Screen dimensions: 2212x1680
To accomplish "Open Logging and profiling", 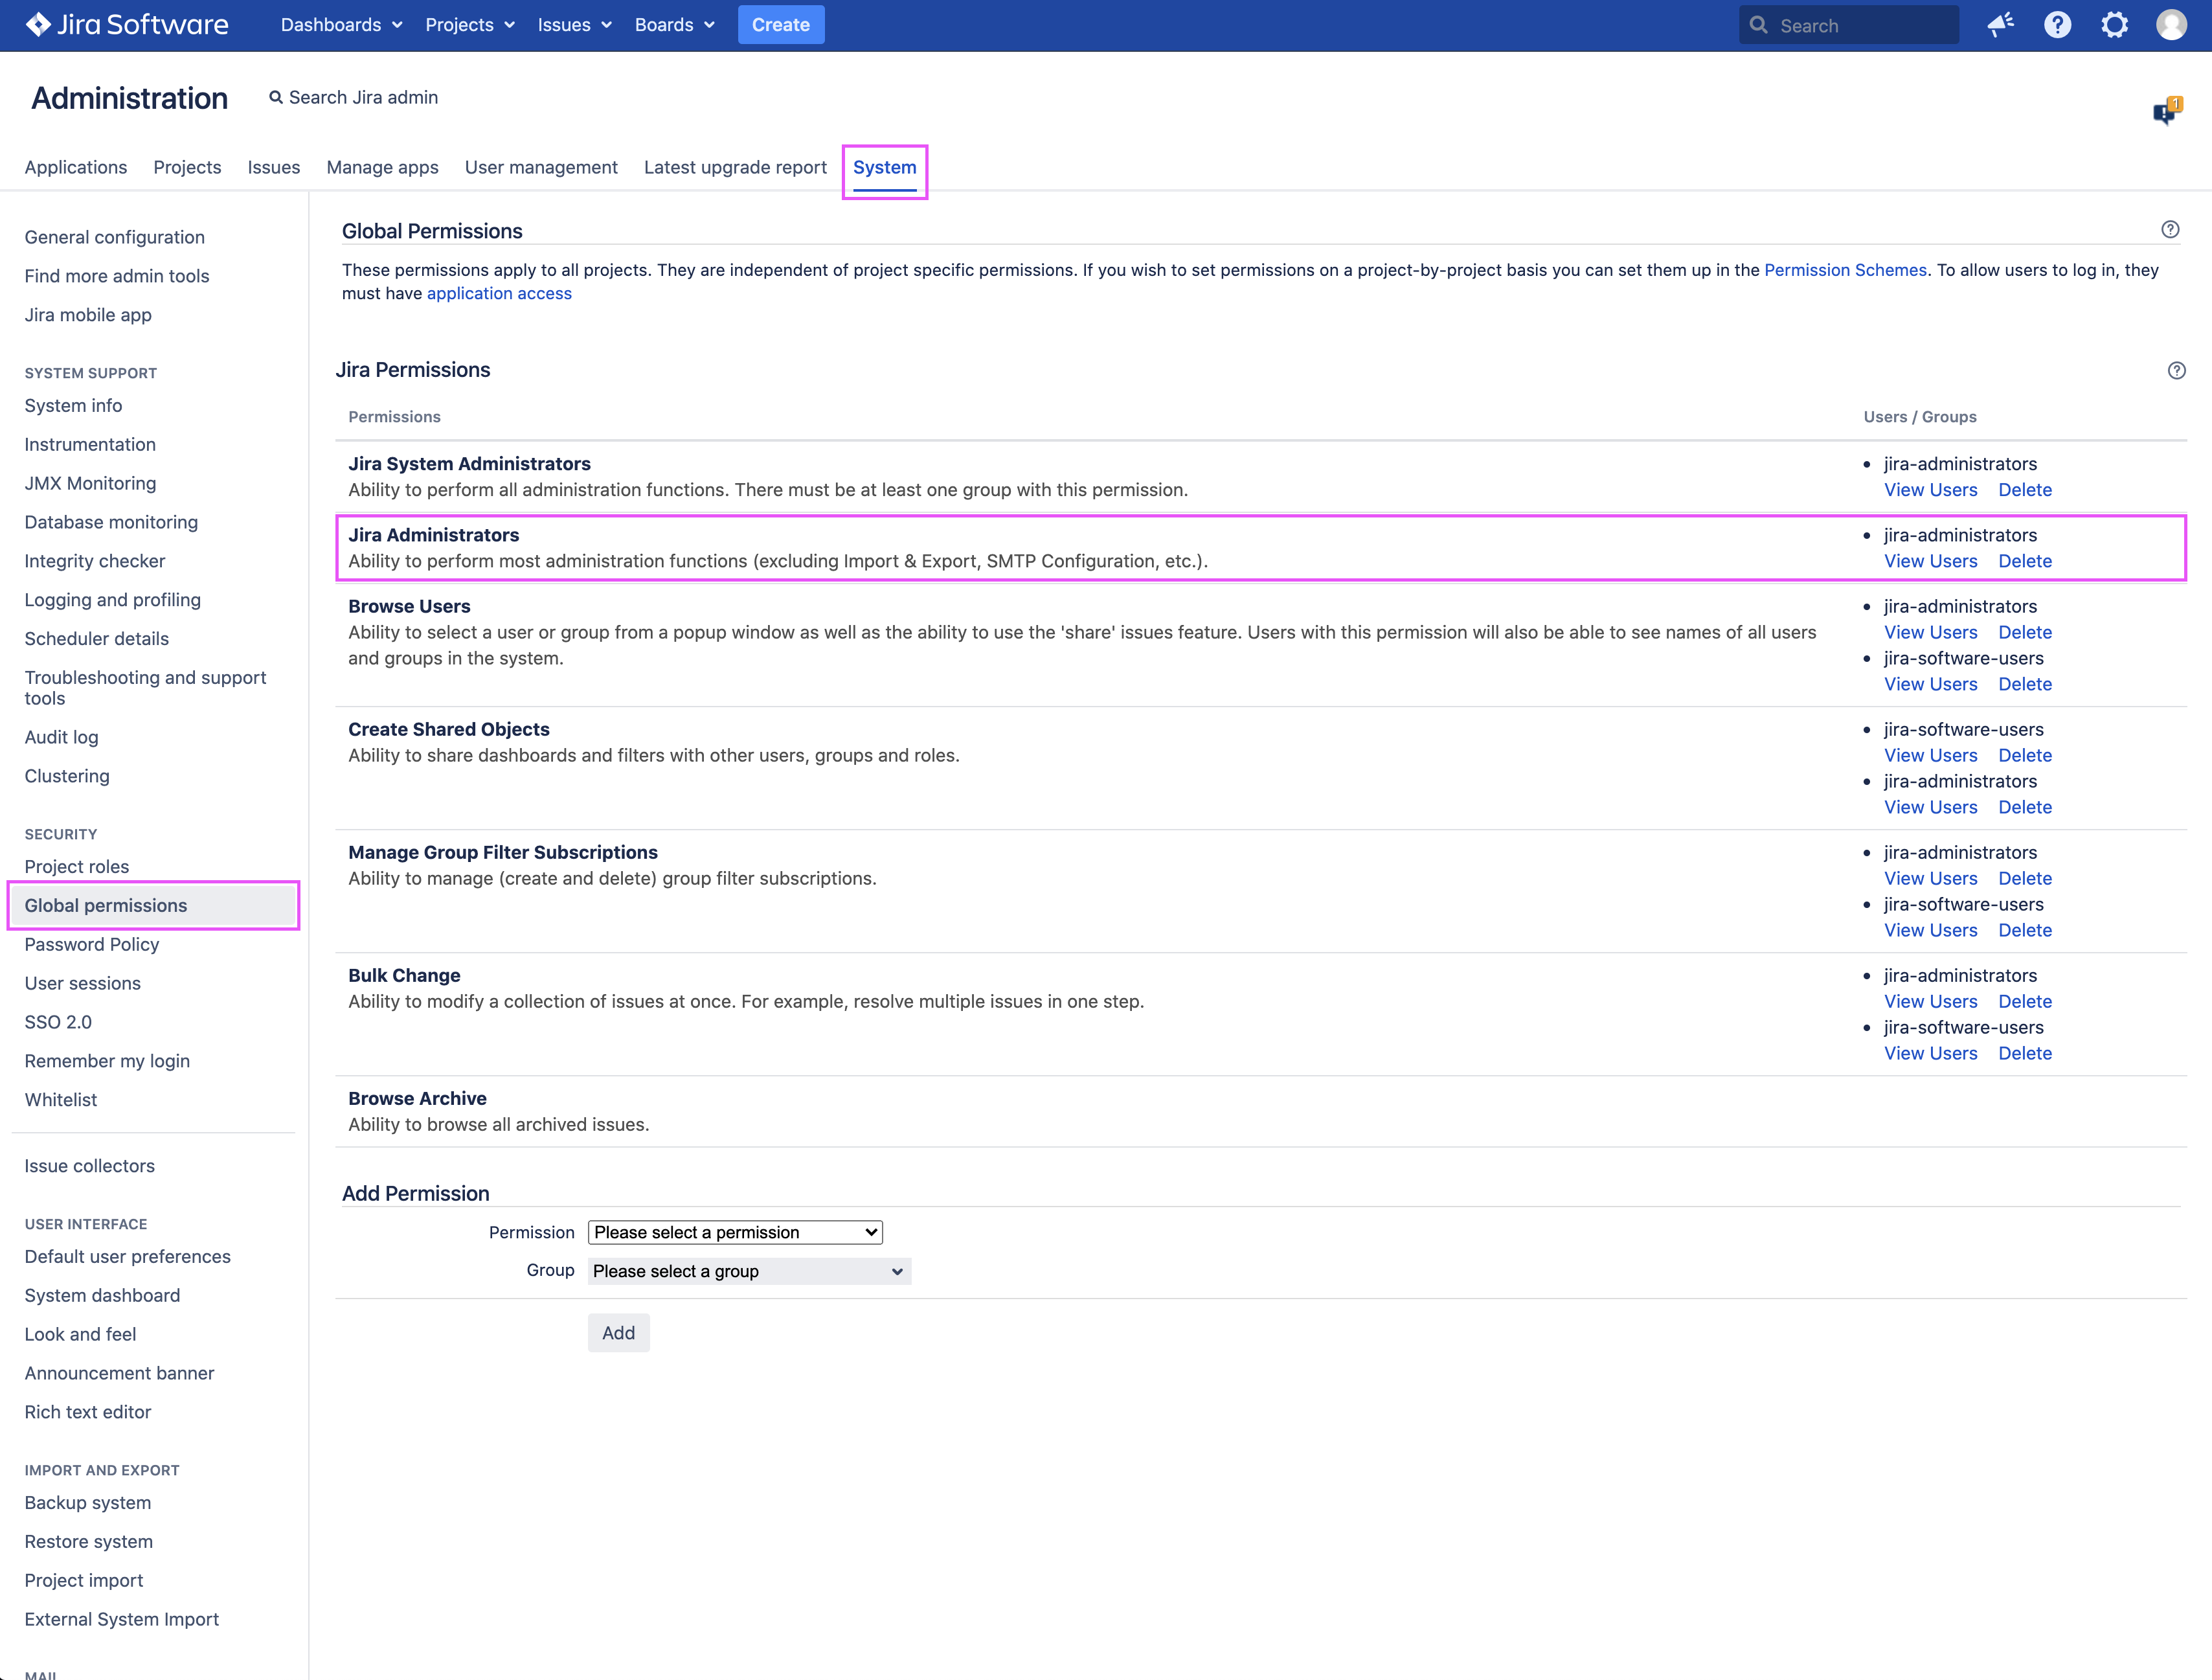I will (113, 600).
